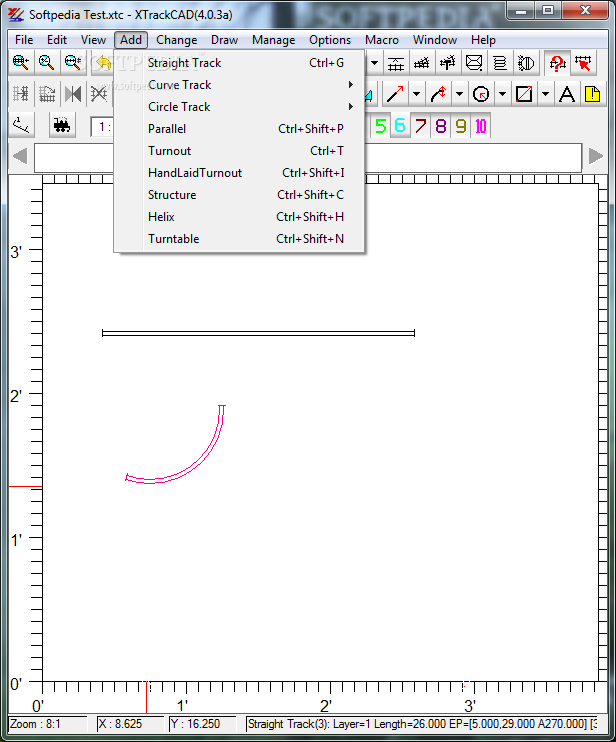This screenshot has height=742, width=616.
Task: Choose Helix from Add menu
Action: point(239,217)
